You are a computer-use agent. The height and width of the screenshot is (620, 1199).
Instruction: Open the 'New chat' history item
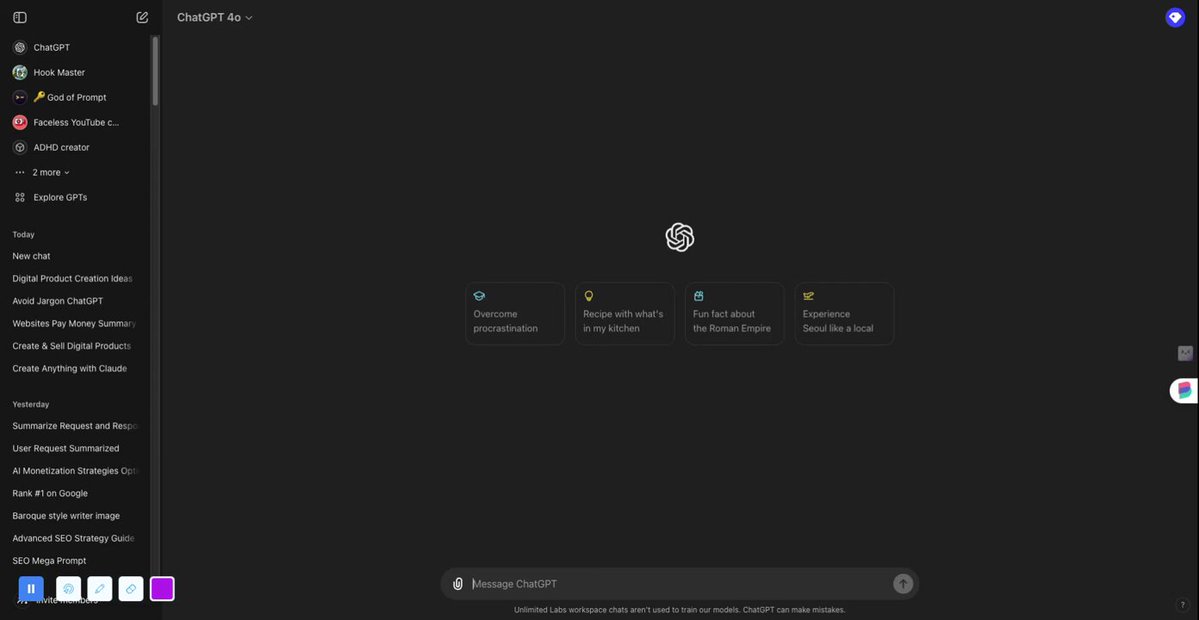(31, 256)
